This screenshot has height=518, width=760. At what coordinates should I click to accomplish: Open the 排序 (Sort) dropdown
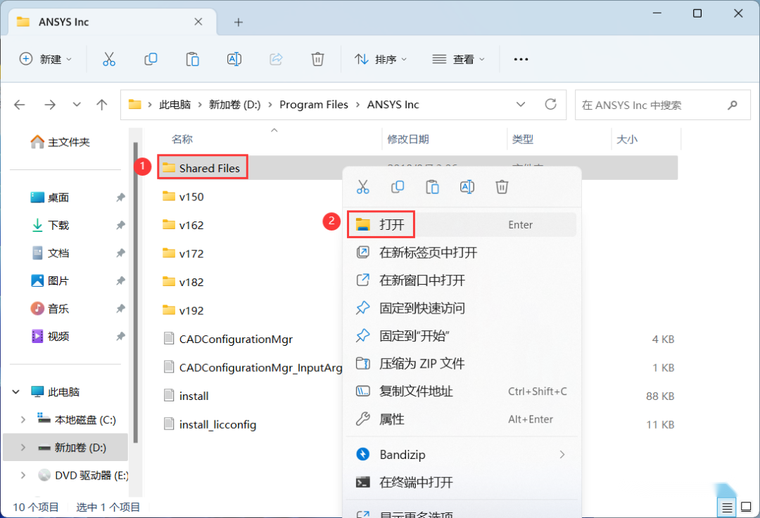point(381,59)
